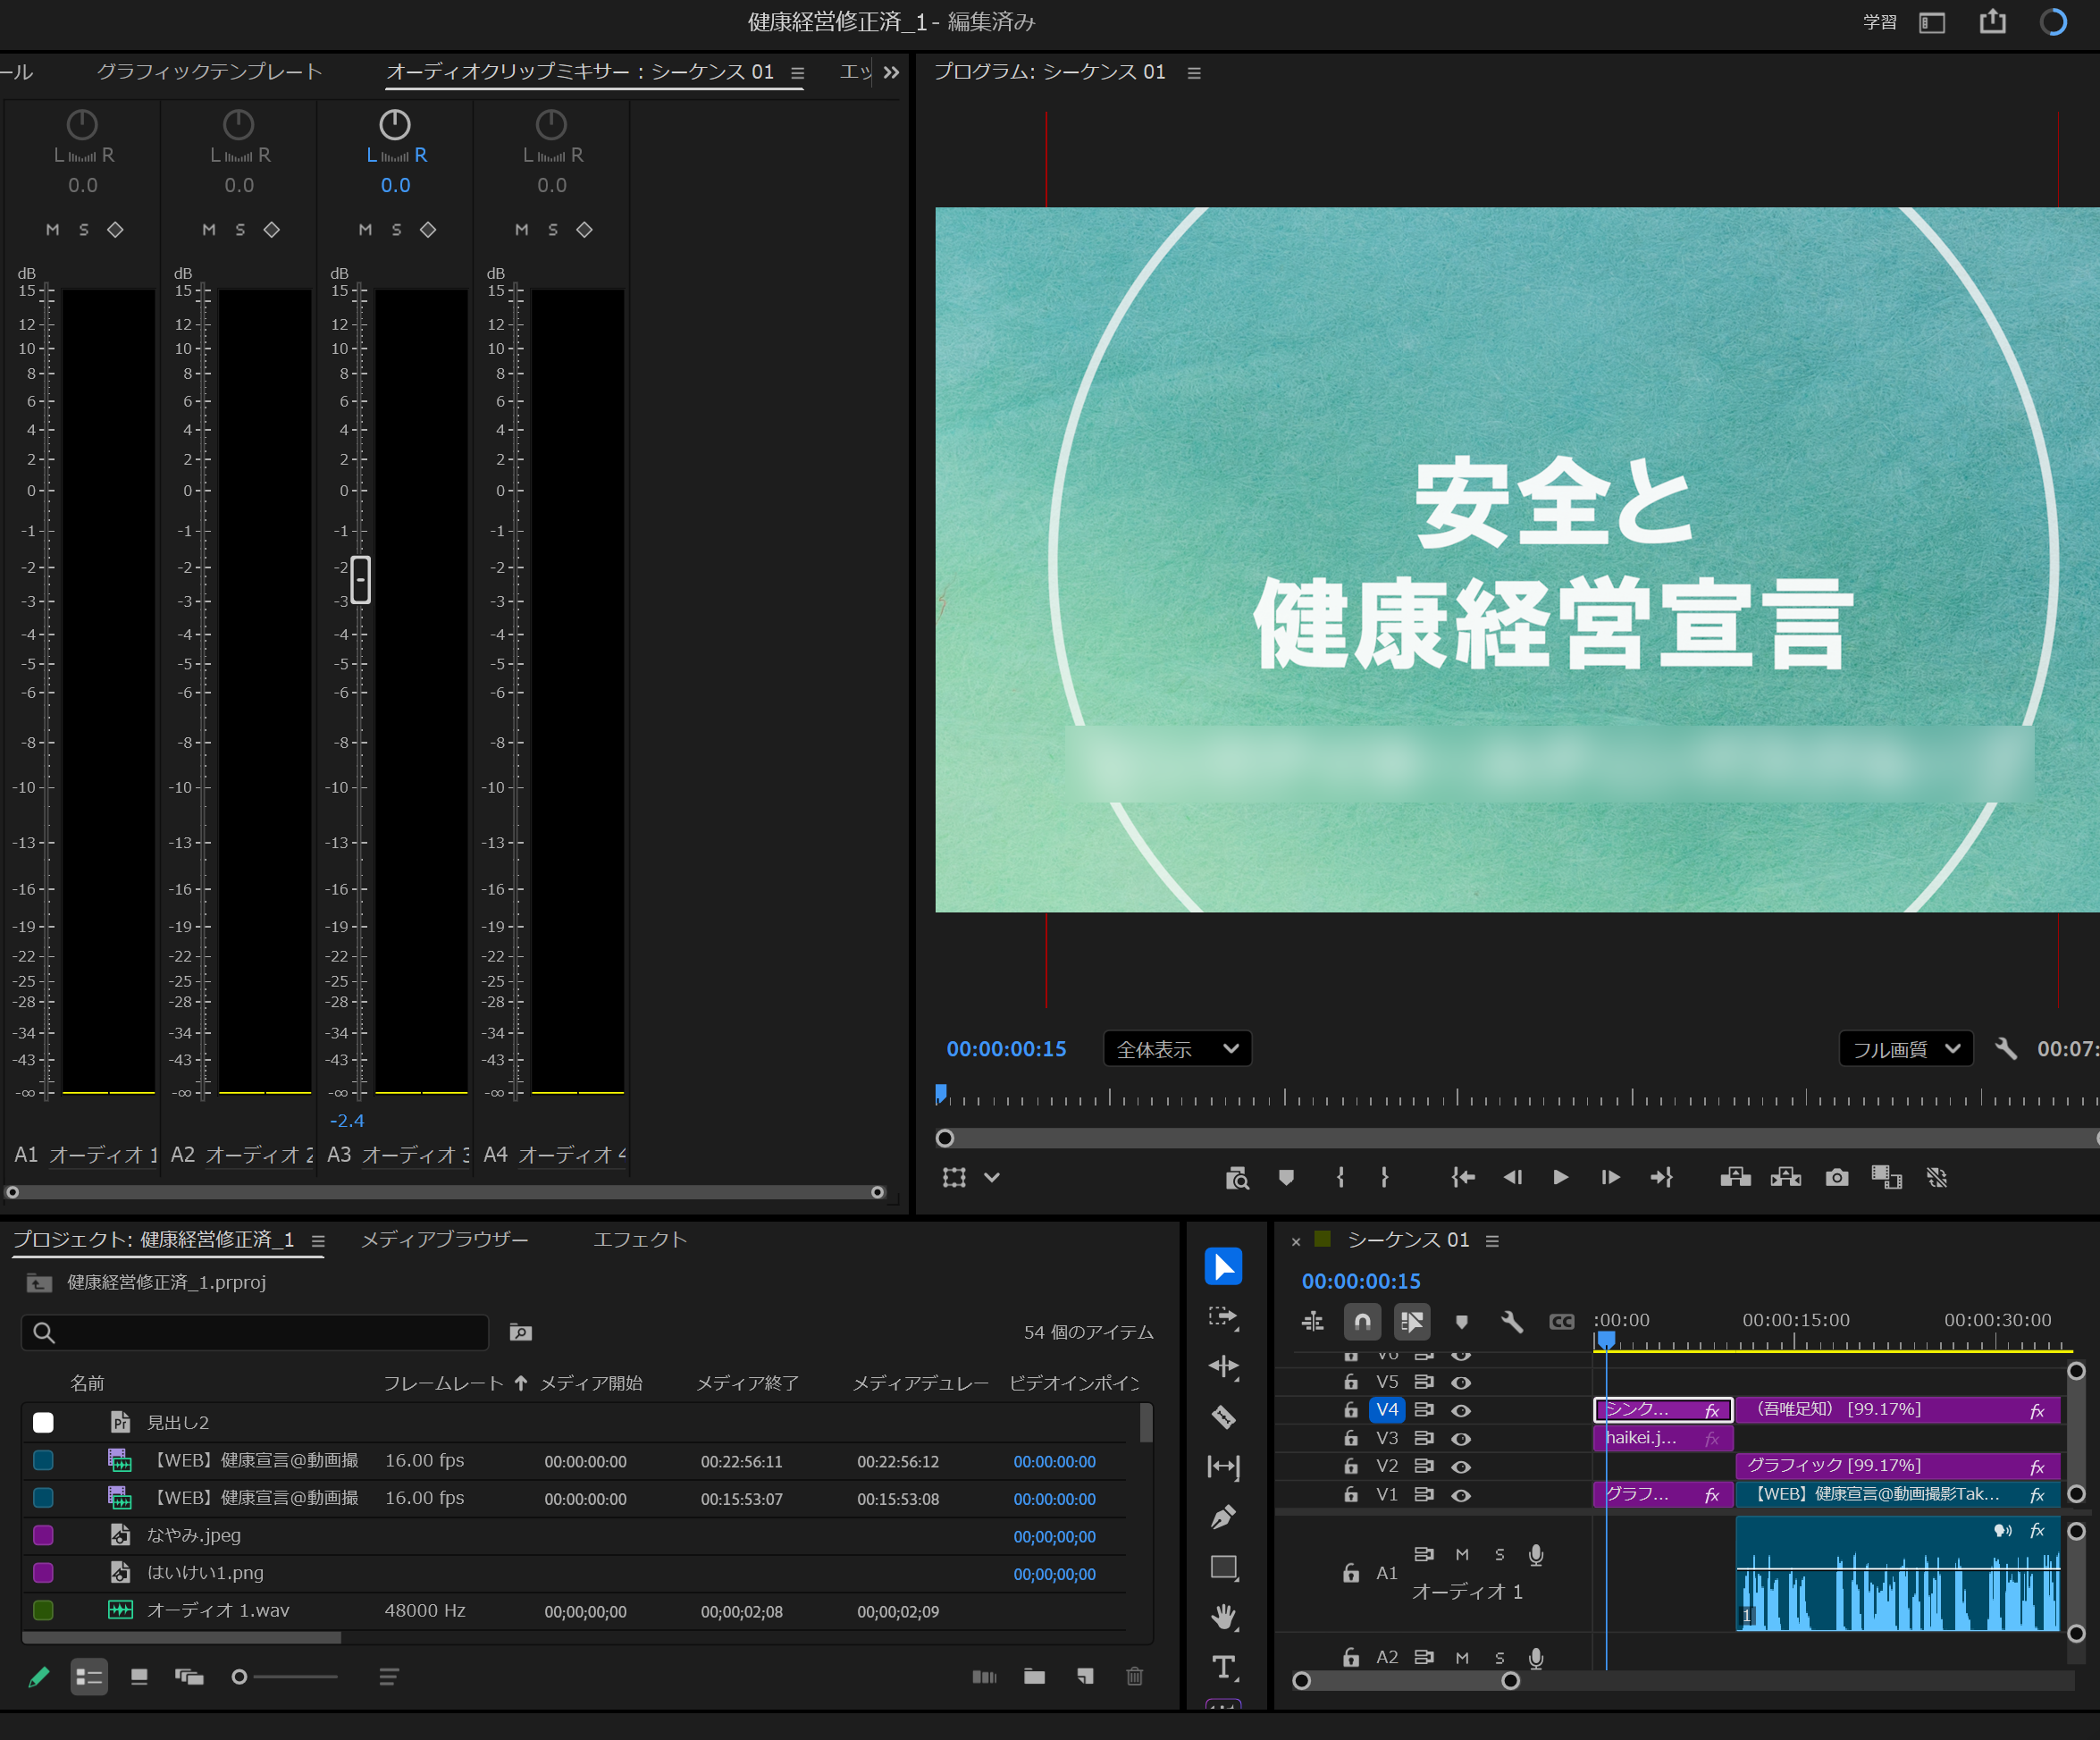Select the Hand tool
The width and height of the screenshot is (2100, 1740).
[1223, 1617]
